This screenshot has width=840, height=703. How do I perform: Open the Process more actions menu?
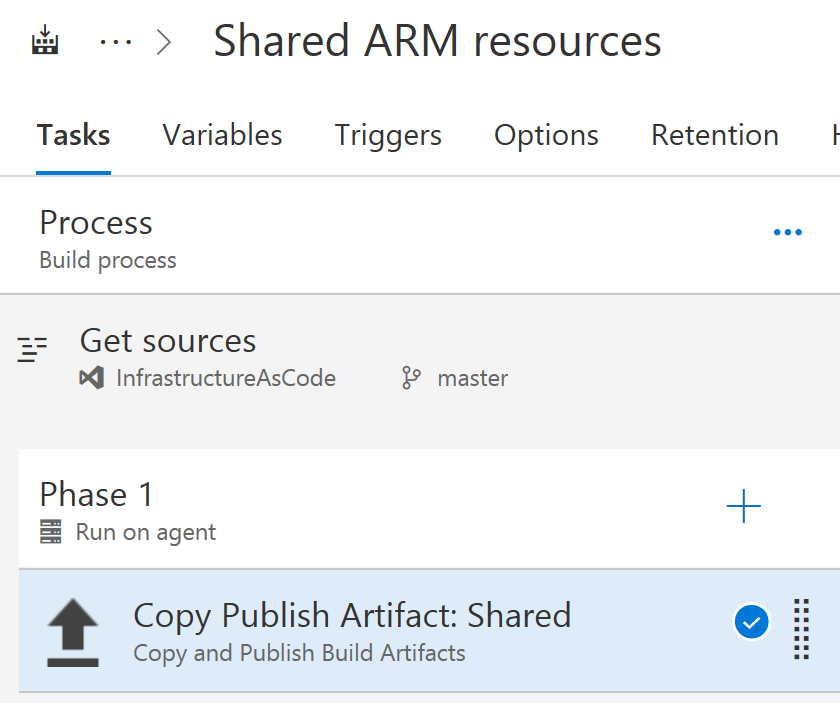click(787, 233)
